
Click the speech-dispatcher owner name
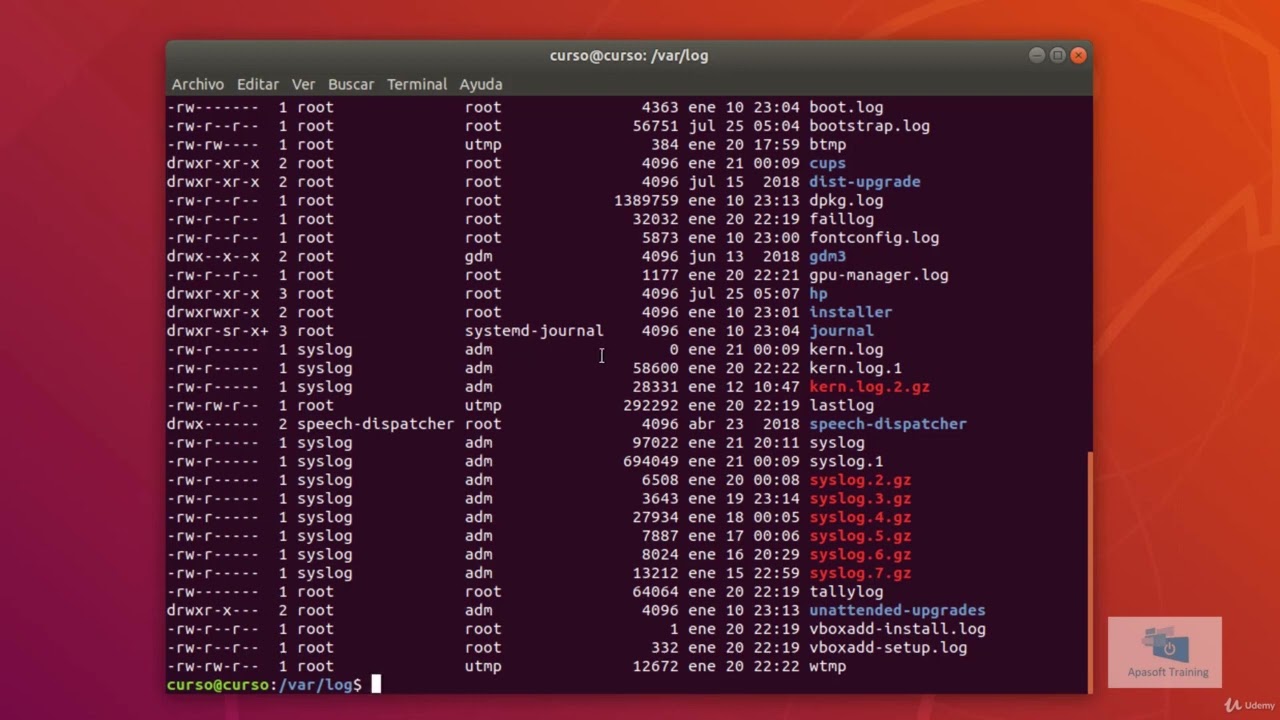point(375,424)
